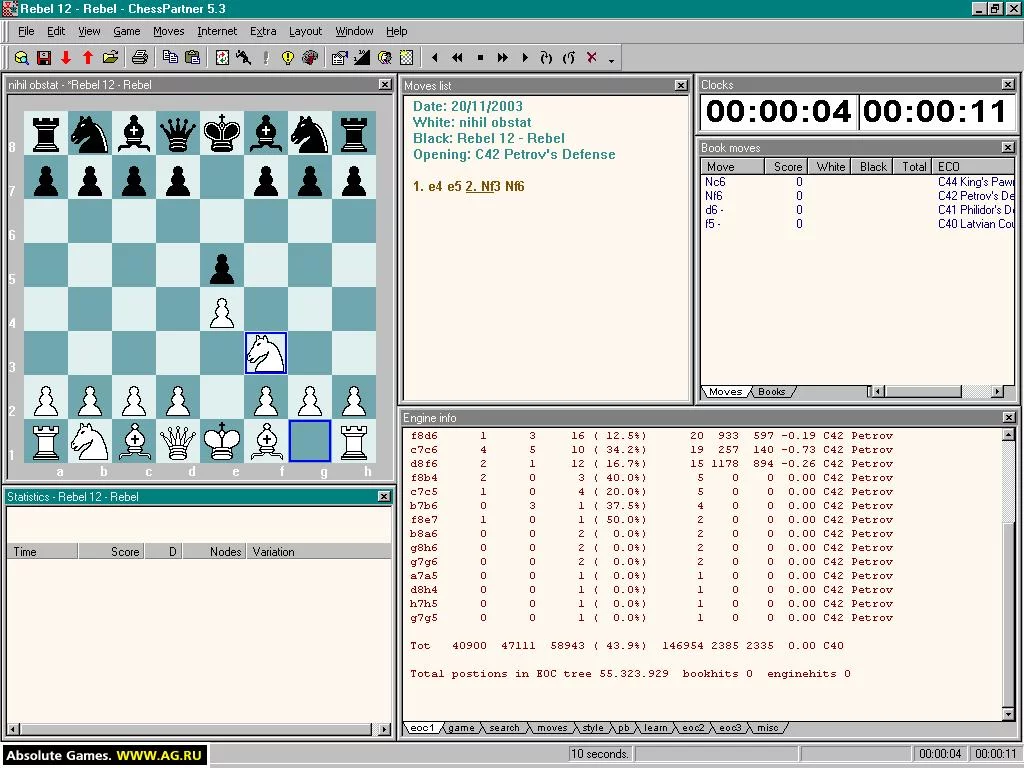Open the Layout menu

(305, 31)
